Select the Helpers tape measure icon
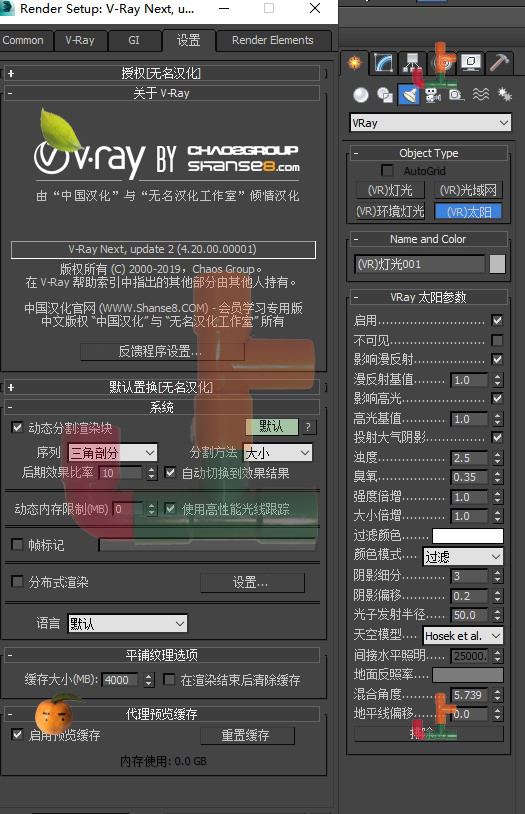 click(456, 95)
